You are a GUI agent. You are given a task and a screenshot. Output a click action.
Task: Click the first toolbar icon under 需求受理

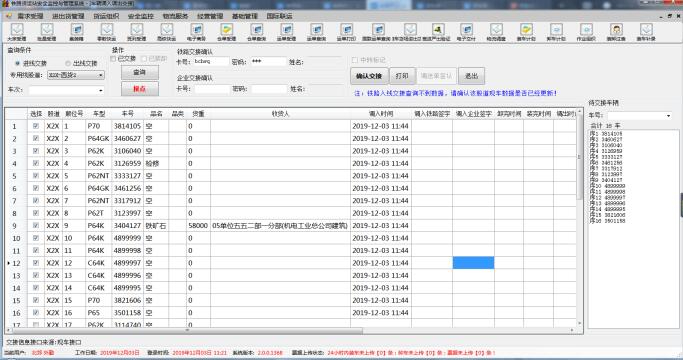pyautogui.click(x=17, y=32)
